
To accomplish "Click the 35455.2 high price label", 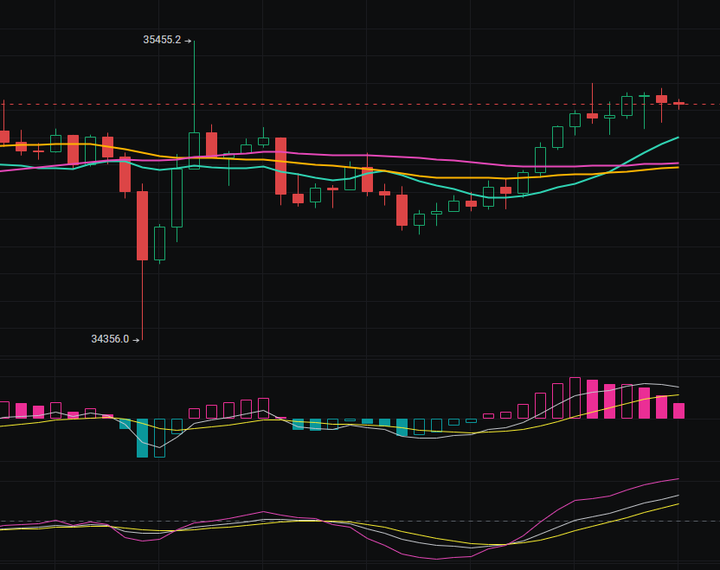I will pyautogui.click(x=162, y=40).
